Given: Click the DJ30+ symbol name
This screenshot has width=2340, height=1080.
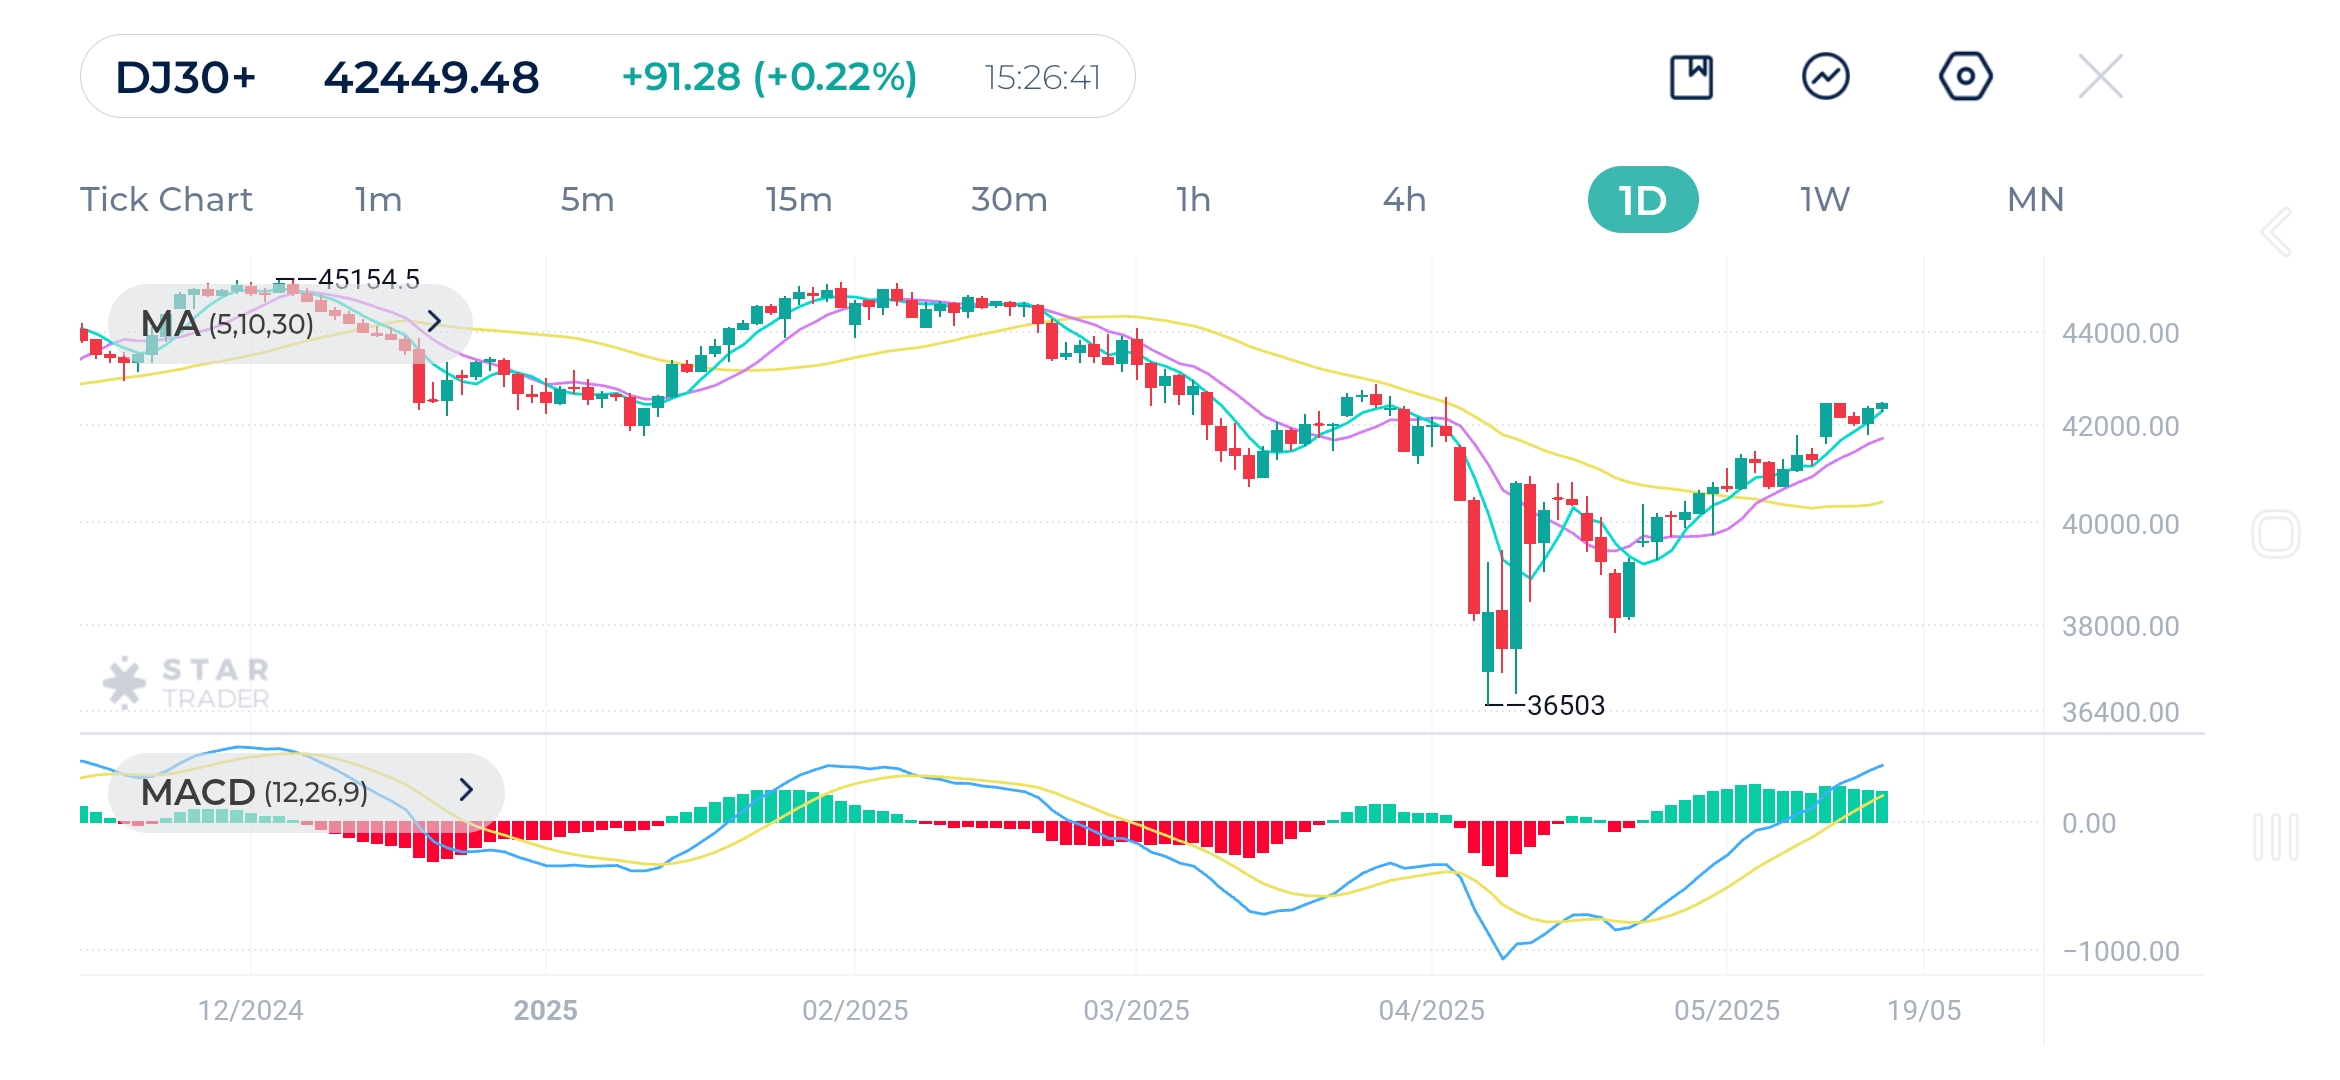Looking at the screenshot, I should pos(186,77).
